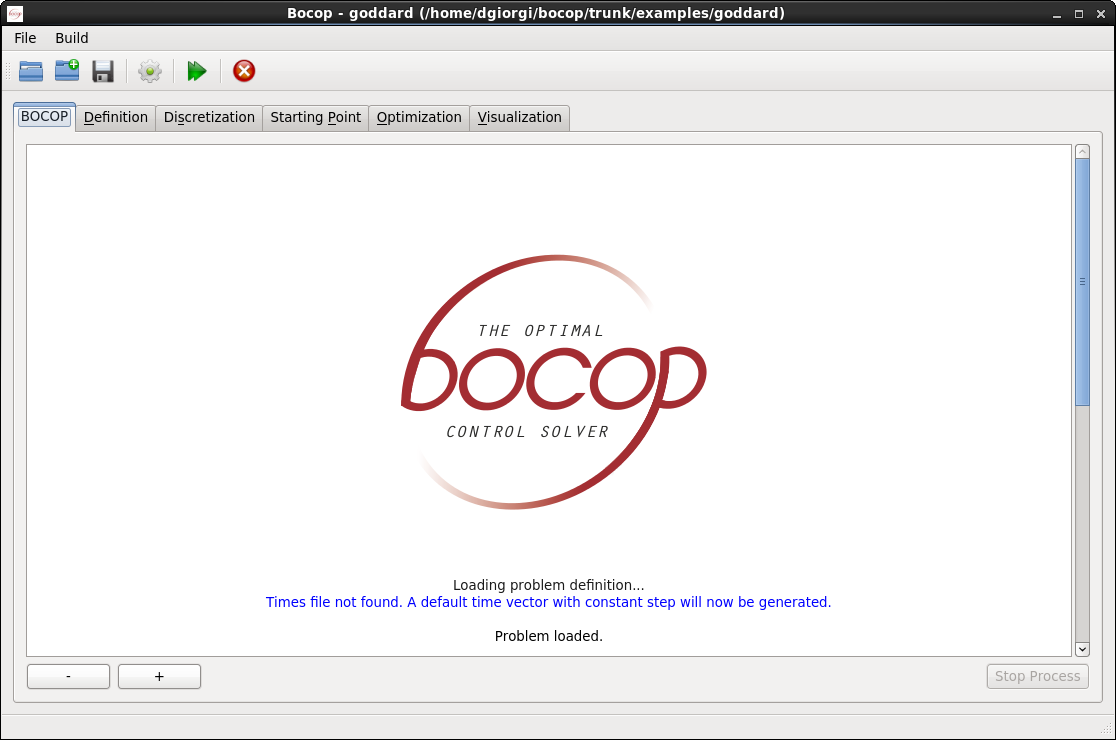Screen dimensions: 1116x740
Task: Create new problem folder with plus icon
Action: [67, 70]
